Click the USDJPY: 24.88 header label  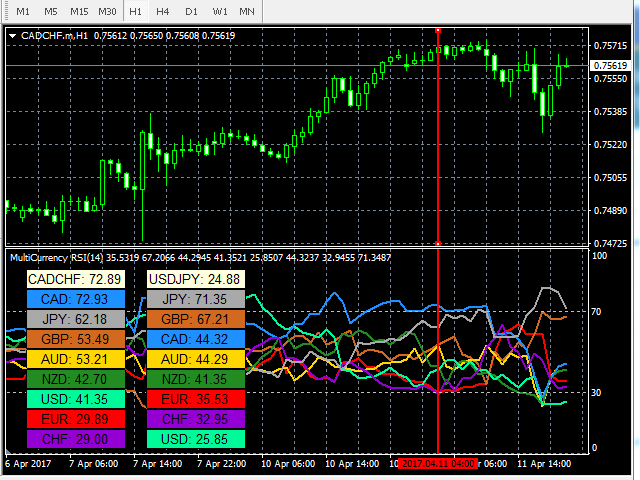[196, 279]
